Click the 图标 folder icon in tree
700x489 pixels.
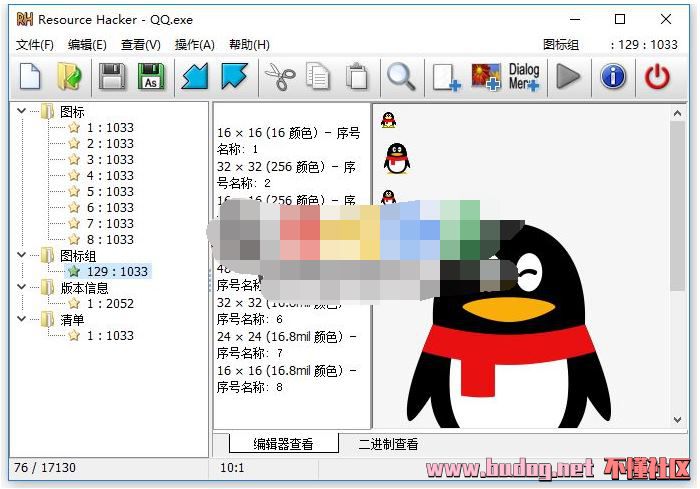47,112
